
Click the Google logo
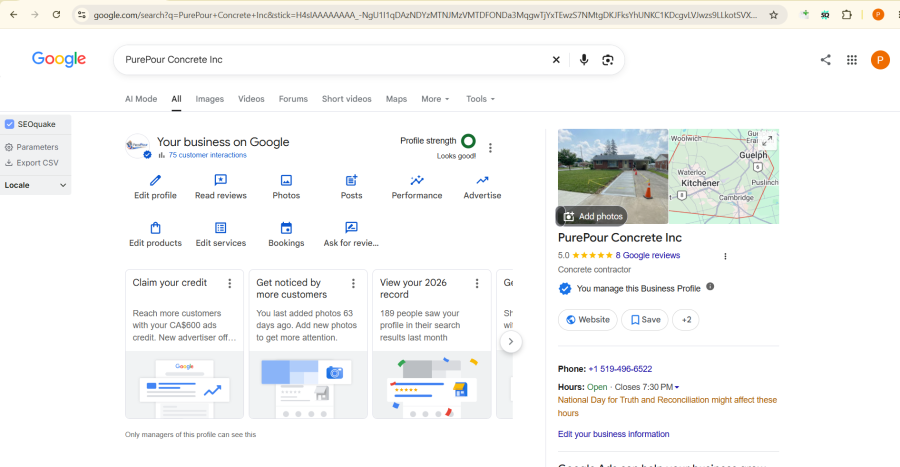click(59, 59)
